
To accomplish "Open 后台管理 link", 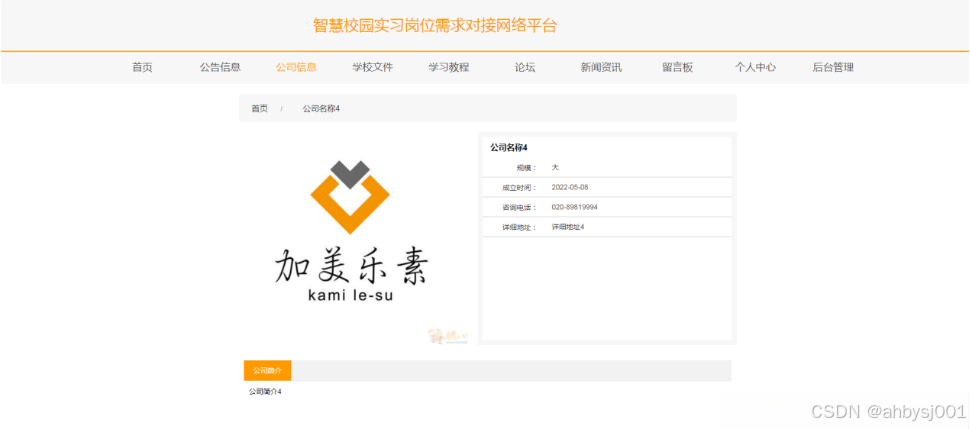I will coord(833,67).
